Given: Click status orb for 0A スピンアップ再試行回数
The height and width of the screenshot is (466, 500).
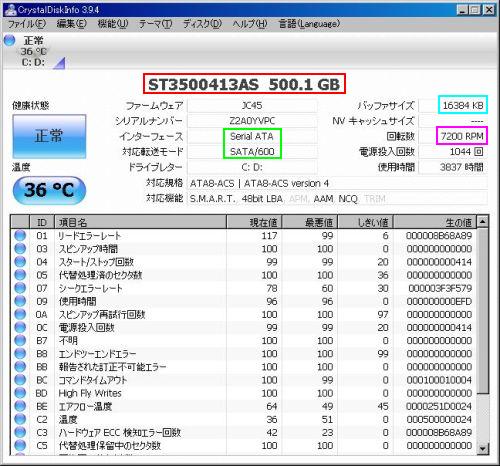Looking at the screenshot, I should pos(20,314).
